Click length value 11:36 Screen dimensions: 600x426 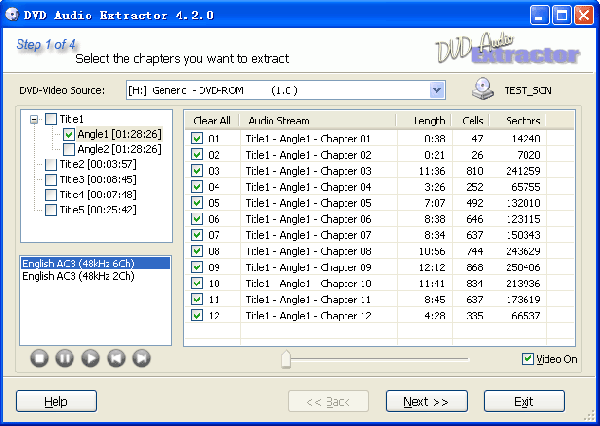pos(432,171)
